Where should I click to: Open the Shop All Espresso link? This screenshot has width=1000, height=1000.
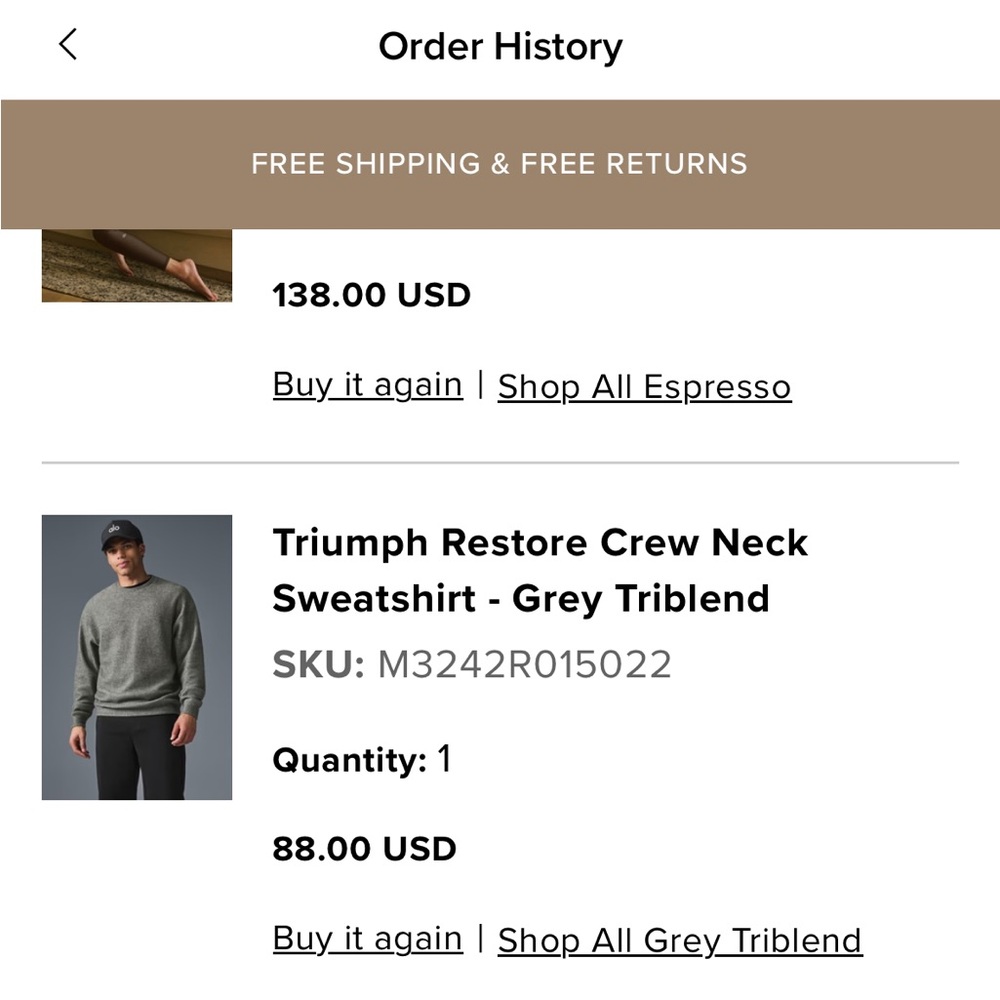[x=643, y=385]
